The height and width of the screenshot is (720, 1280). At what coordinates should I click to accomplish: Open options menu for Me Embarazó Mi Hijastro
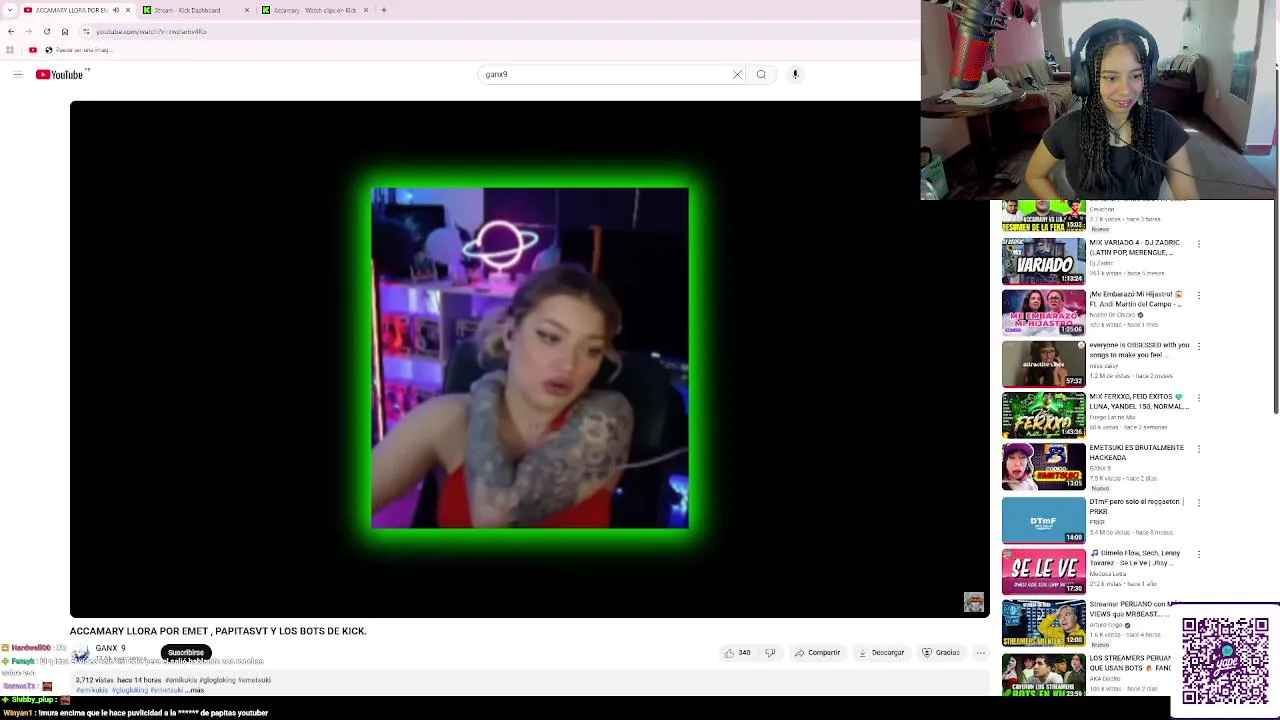[x=1199, y=296]
